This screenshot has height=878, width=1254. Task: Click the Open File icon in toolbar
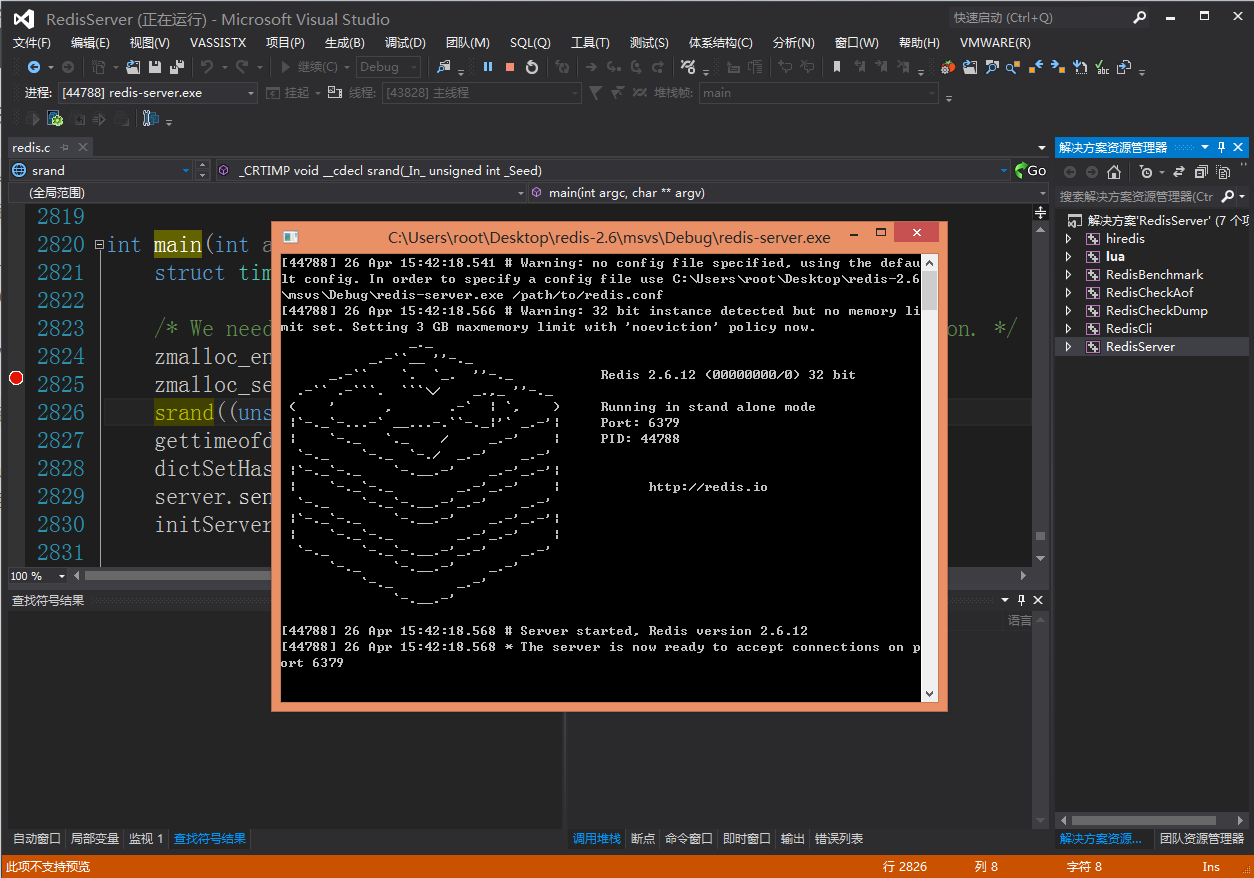tap(132, 67)
